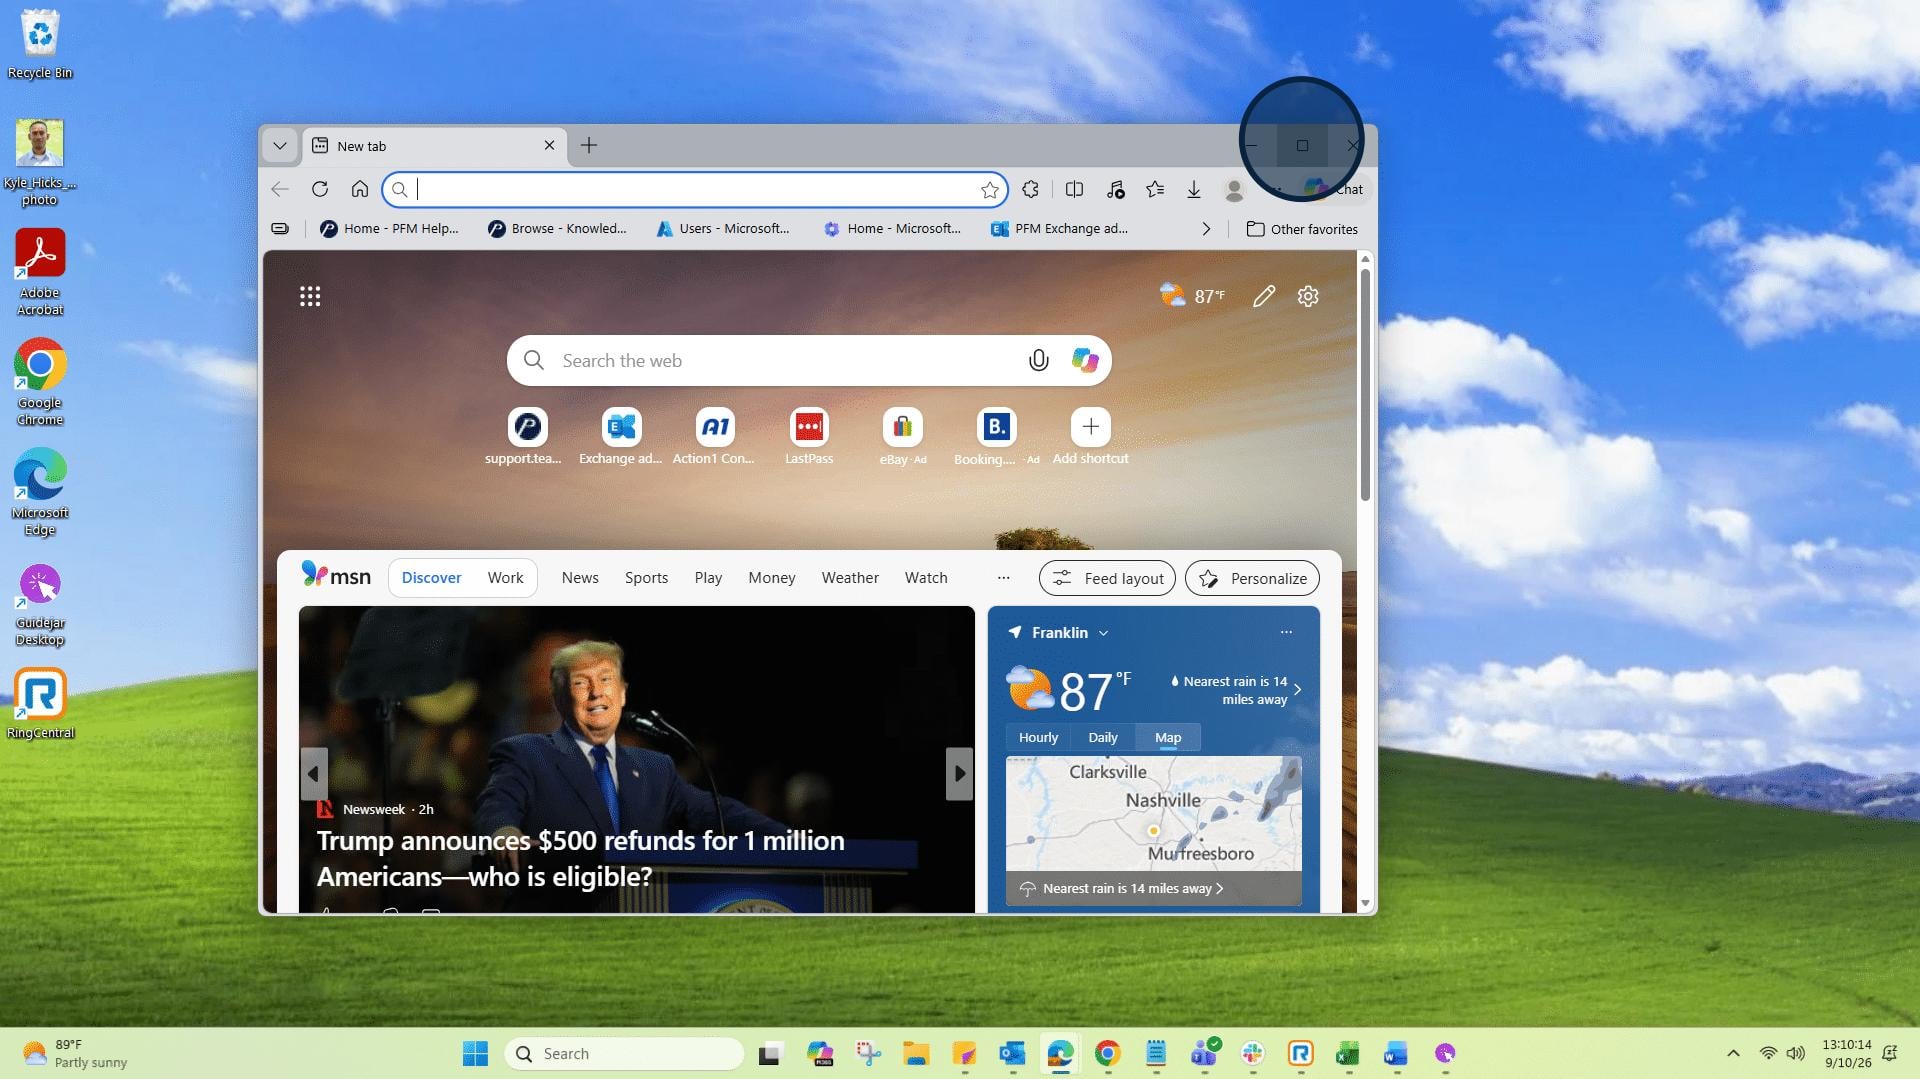Click the pencil edit background icon

(1264, 296)
